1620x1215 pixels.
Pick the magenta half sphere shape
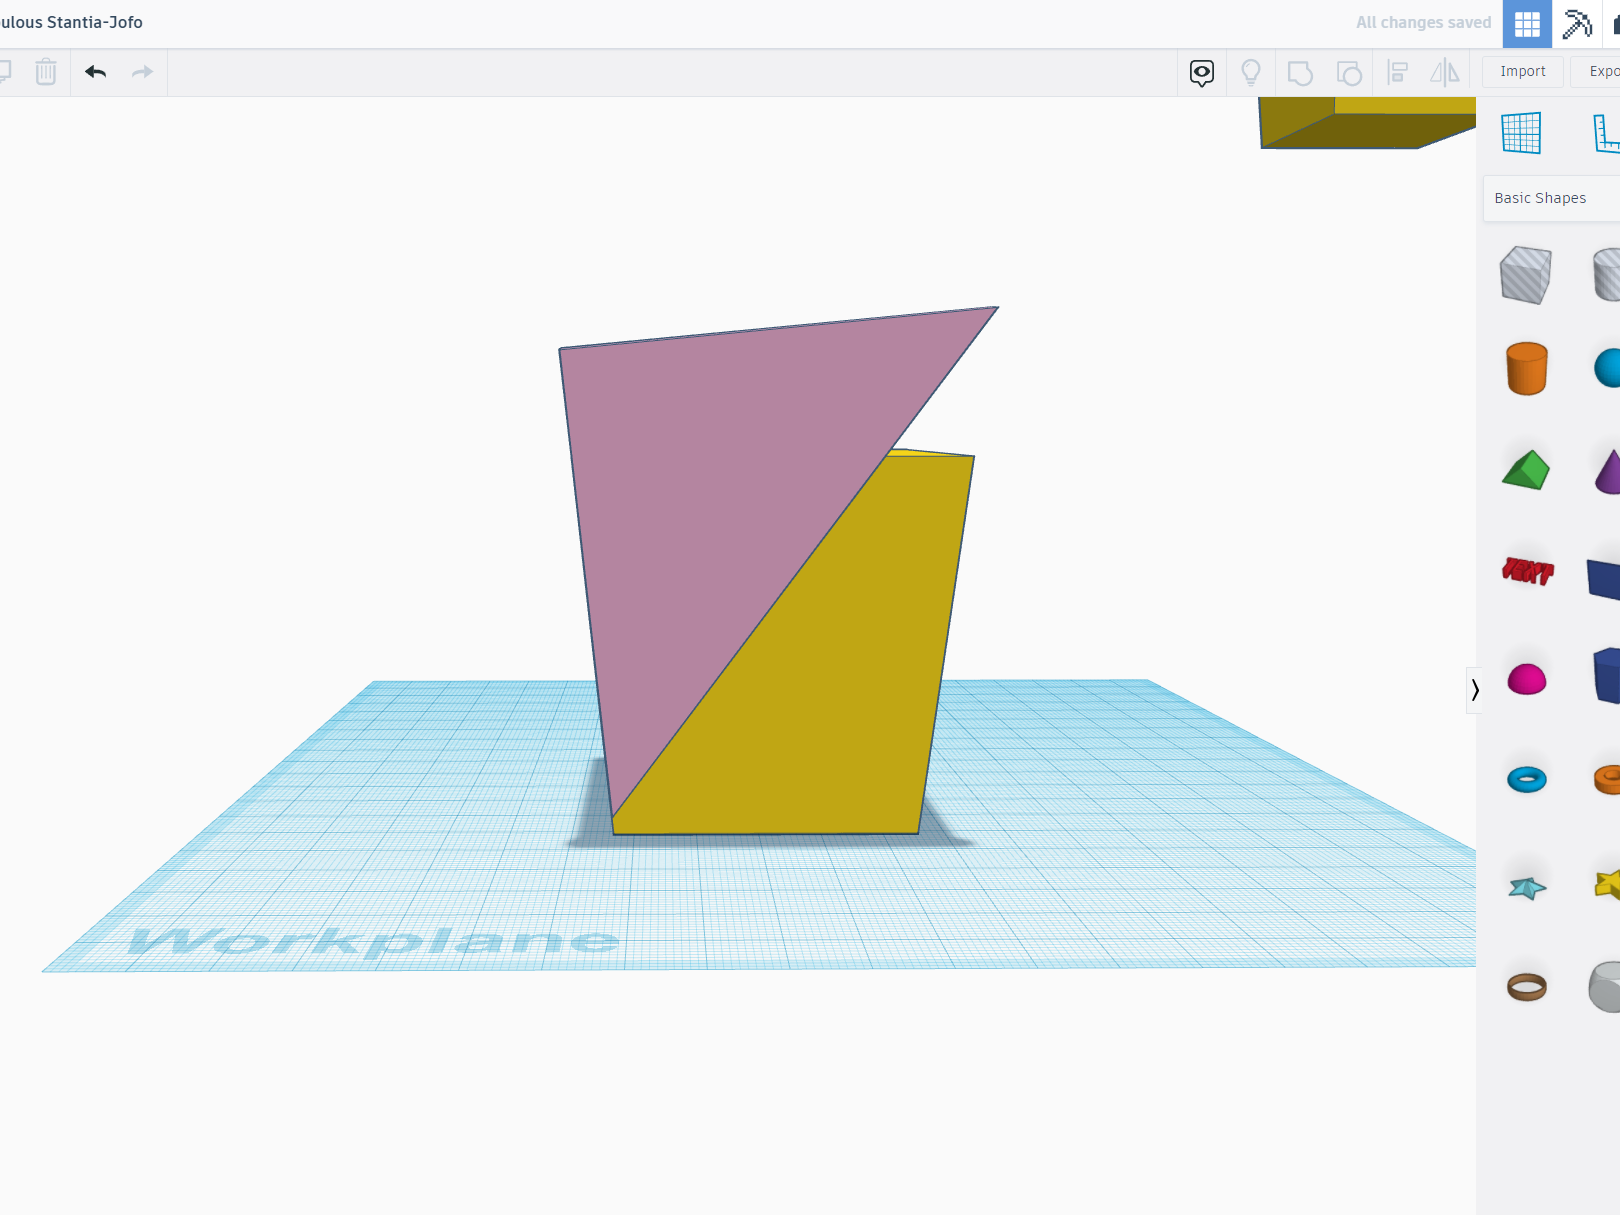[x=1527, y=679]
